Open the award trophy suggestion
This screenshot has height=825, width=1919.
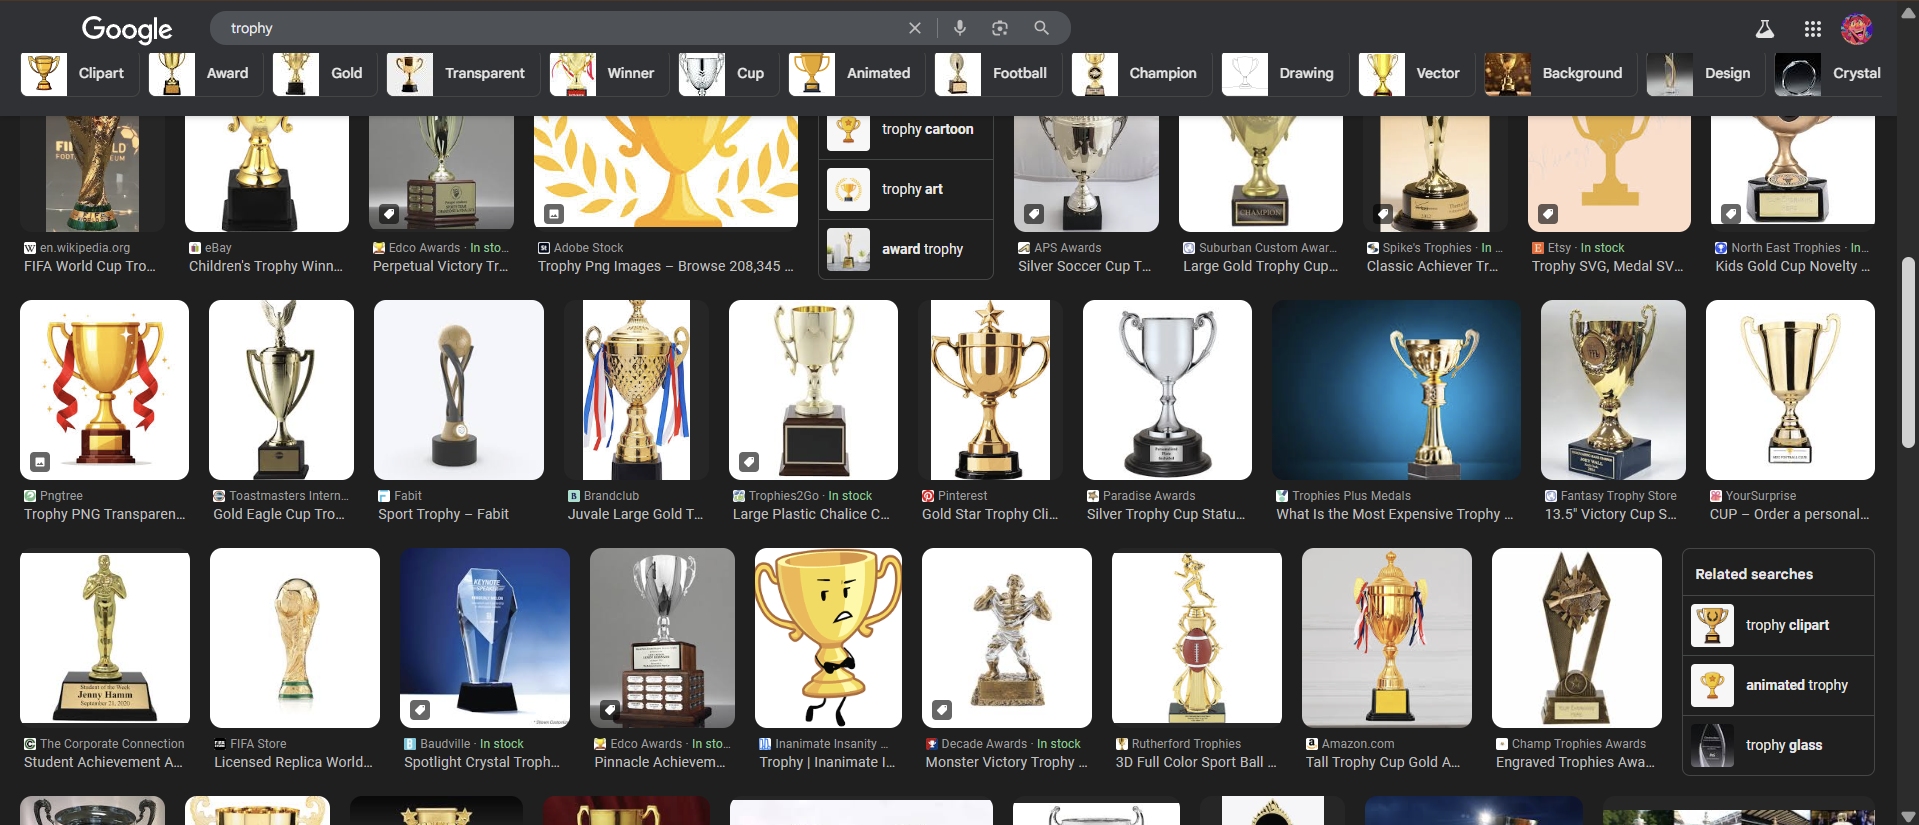click(906, 249)
